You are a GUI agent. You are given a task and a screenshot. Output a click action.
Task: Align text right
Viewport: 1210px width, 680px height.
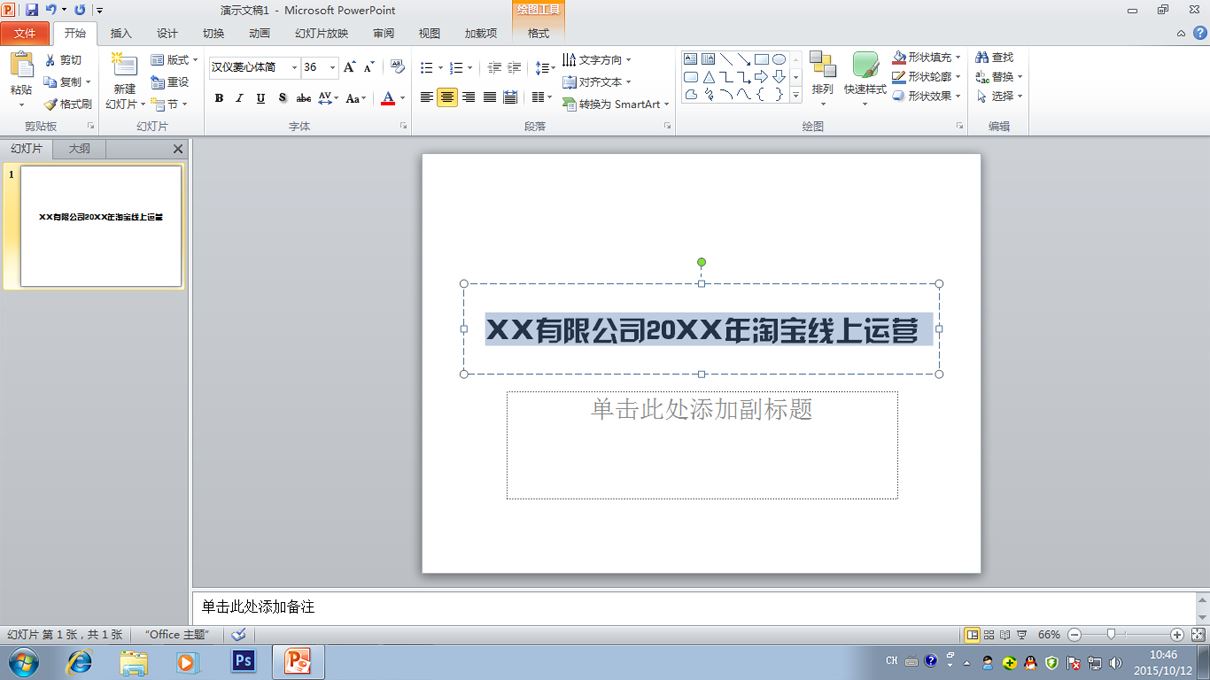[468, 97]
